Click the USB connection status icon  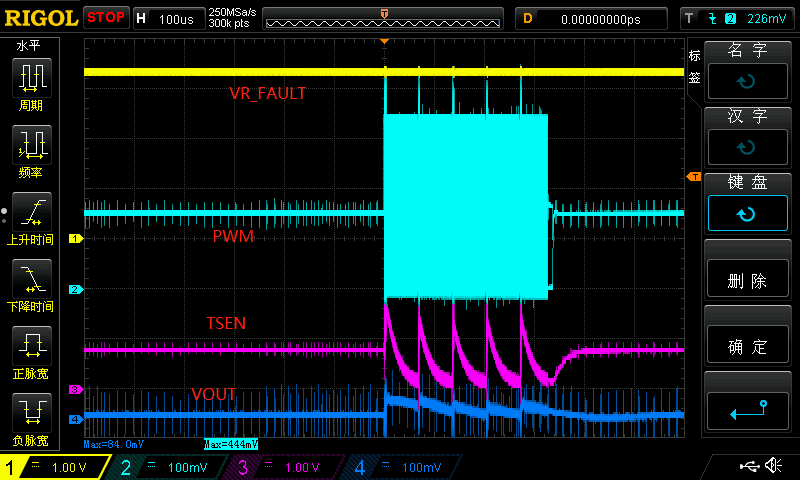(x=750, y=466)
